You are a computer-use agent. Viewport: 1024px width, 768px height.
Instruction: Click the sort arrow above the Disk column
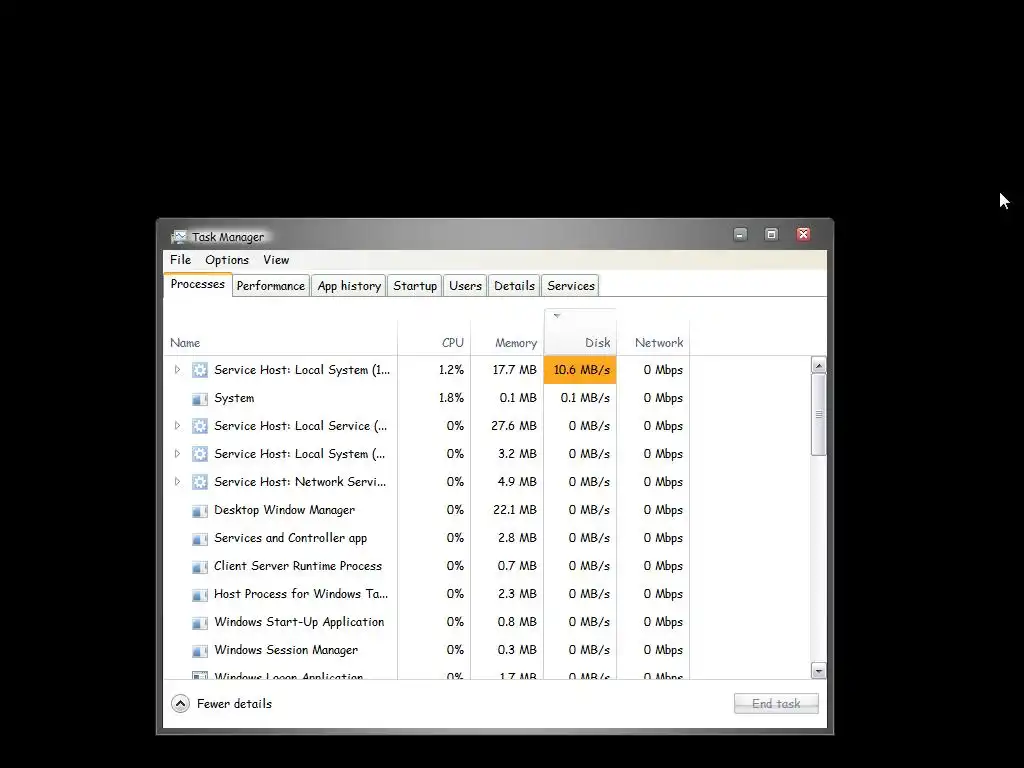point(557,315)
